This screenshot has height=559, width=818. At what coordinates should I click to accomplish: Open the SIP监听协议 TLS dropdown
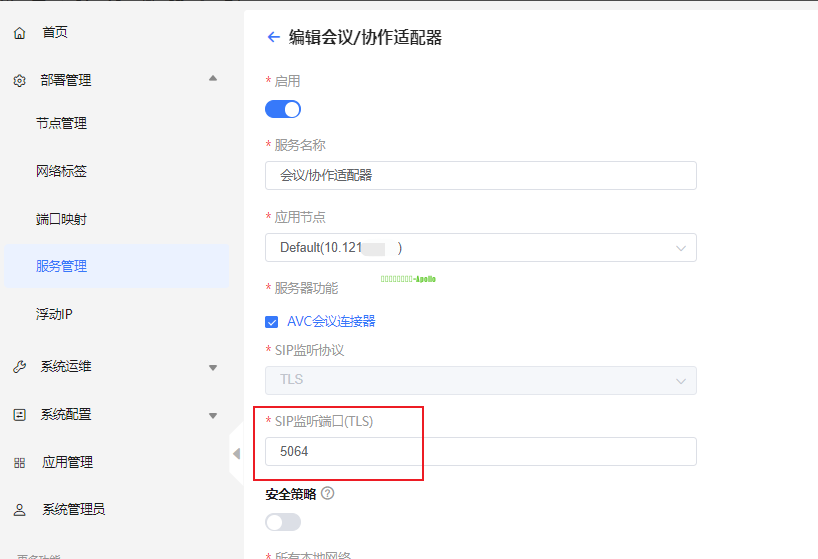click(480, 380)
